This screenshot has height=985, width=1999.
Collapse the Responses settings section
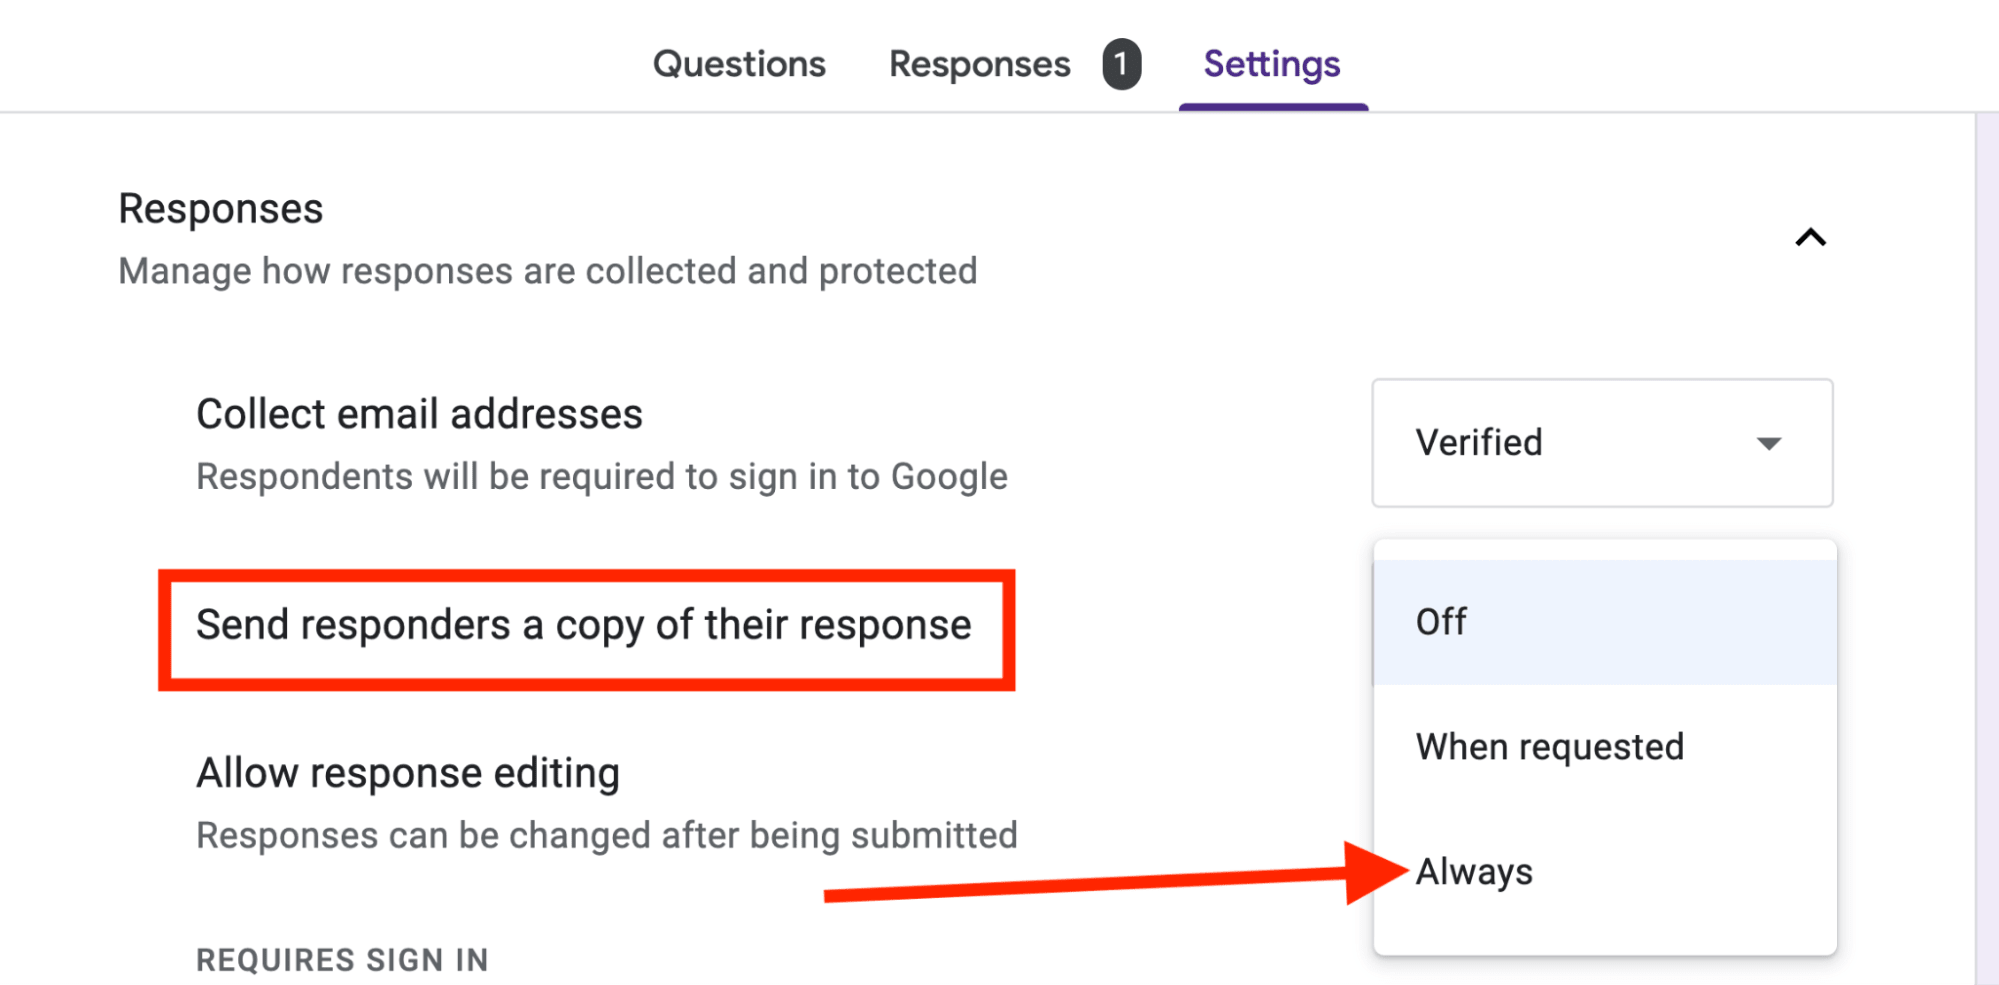[1812, 236]
